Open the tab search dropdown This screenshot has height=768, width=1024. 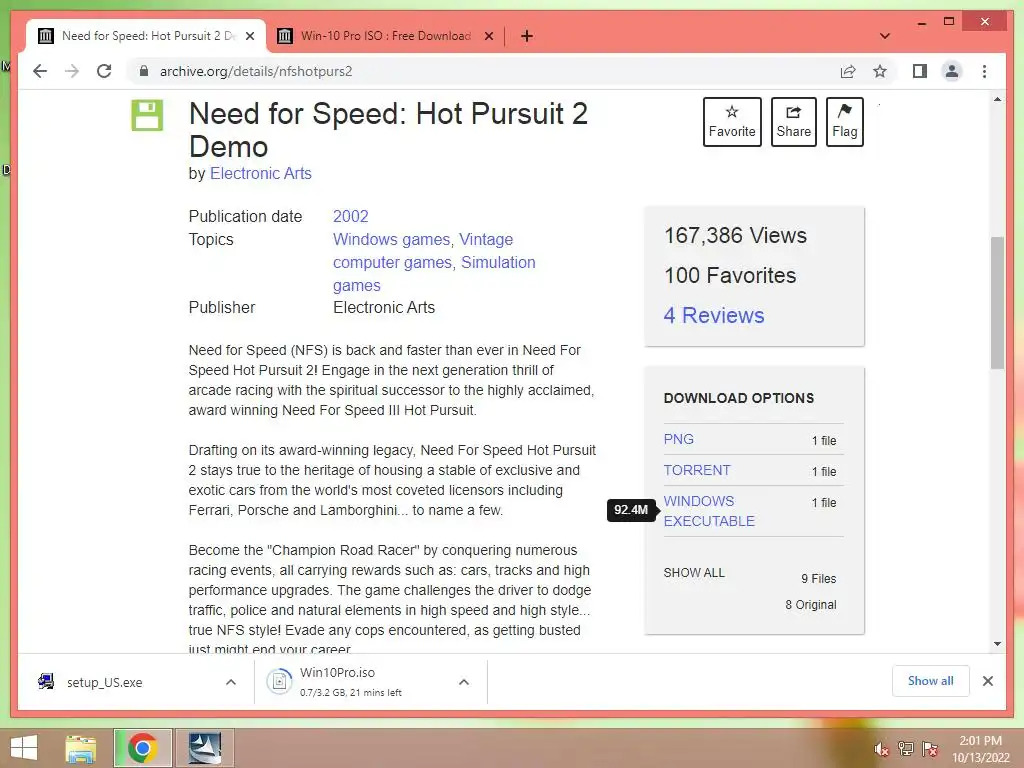885,36
